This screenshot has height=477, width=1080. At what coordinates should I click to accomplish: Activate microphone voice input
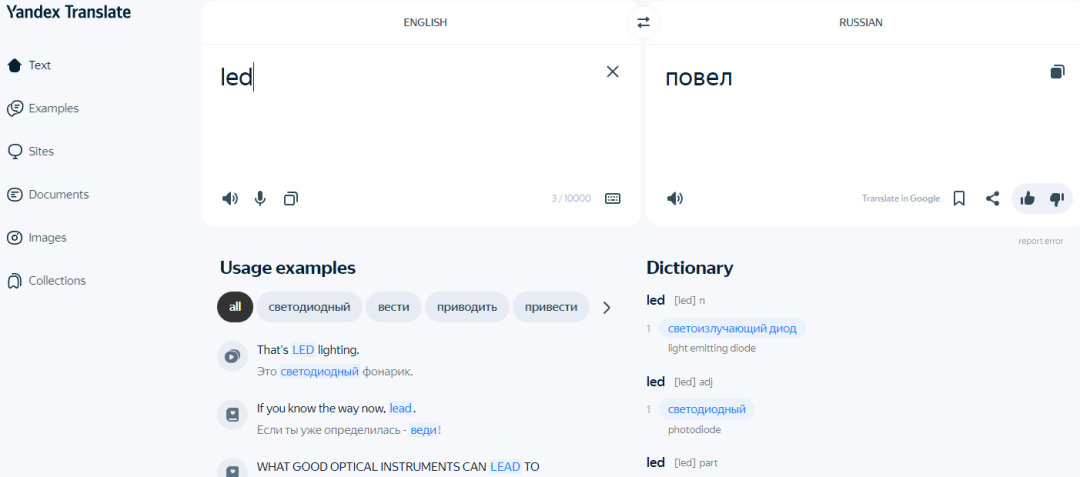[x=260, y=199]
